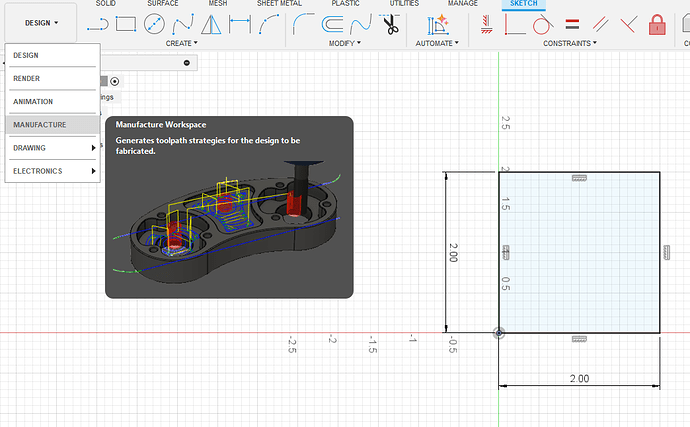Expand the DRAWING submenu arrow
690x427 pixels.
coord(93,148)
